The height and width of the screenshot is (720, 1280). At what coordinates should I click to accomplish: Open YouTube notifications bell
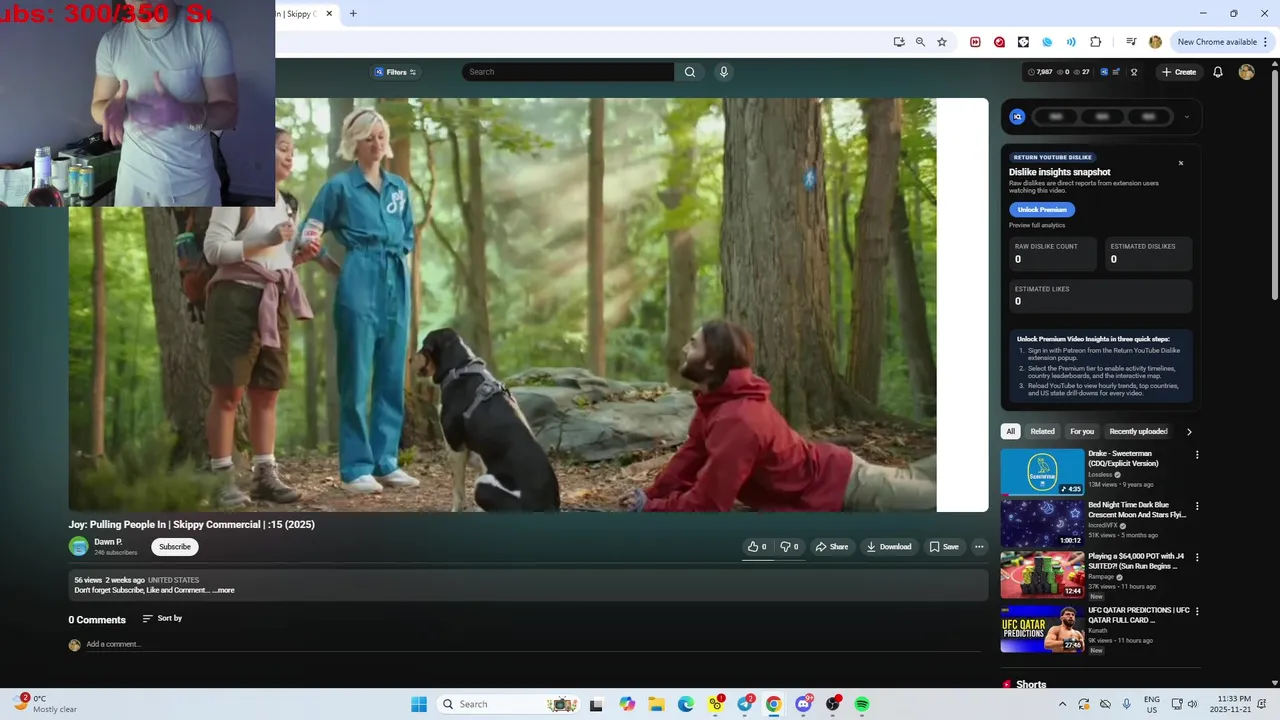coord(1218,72)
